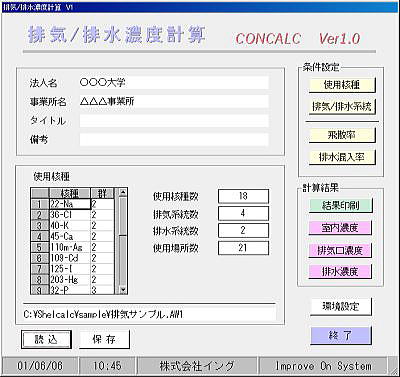The image size is (400, 377).
Task: Click nuclide list scrollbar up arrow
Action: pos(123,192)
